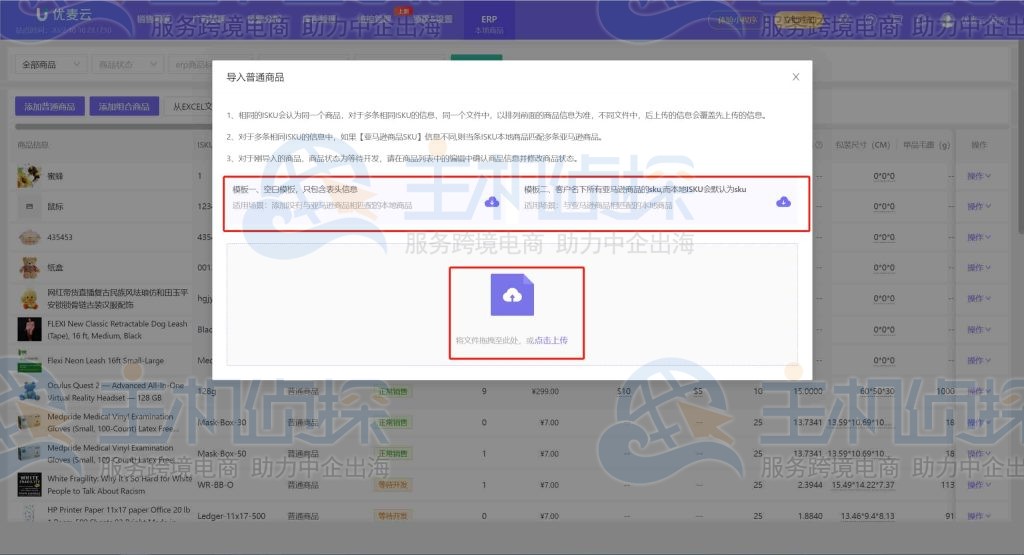Viewport: 1024px width, 555px height.
Task: Click the 15.49*14.22*7.37 package size cell
Action: pyautogui.click(x=863, y=485)
